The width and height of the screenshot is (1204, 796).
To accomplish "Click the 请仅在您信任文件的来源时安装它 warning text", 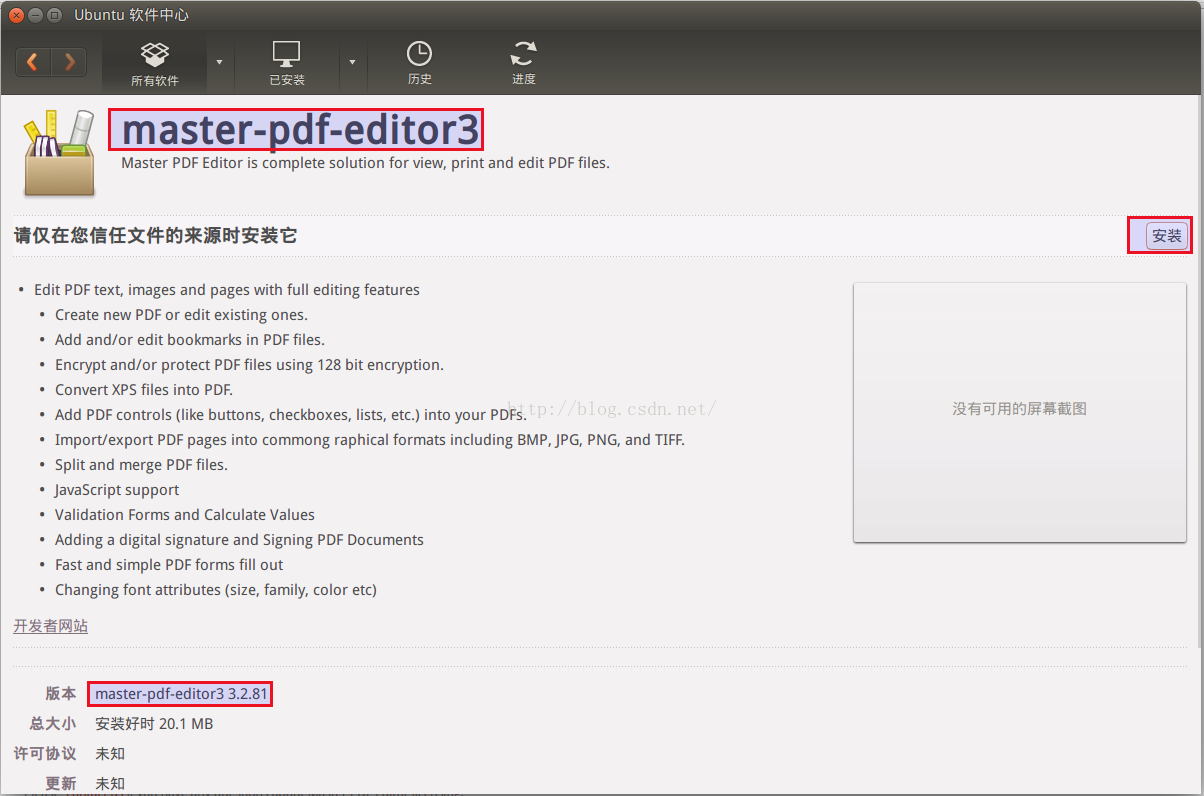I will [155, 236].
